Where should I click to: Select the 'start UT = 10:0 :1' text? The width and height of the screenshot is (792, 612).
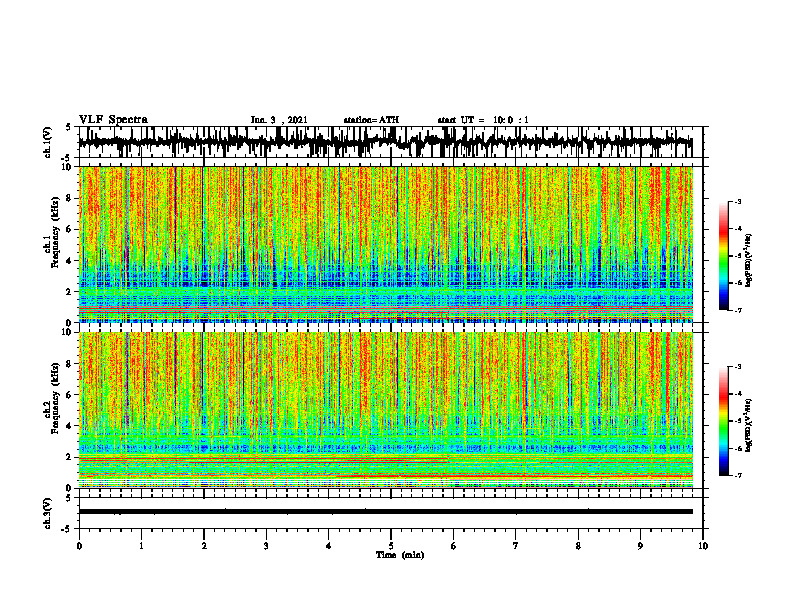483,120
